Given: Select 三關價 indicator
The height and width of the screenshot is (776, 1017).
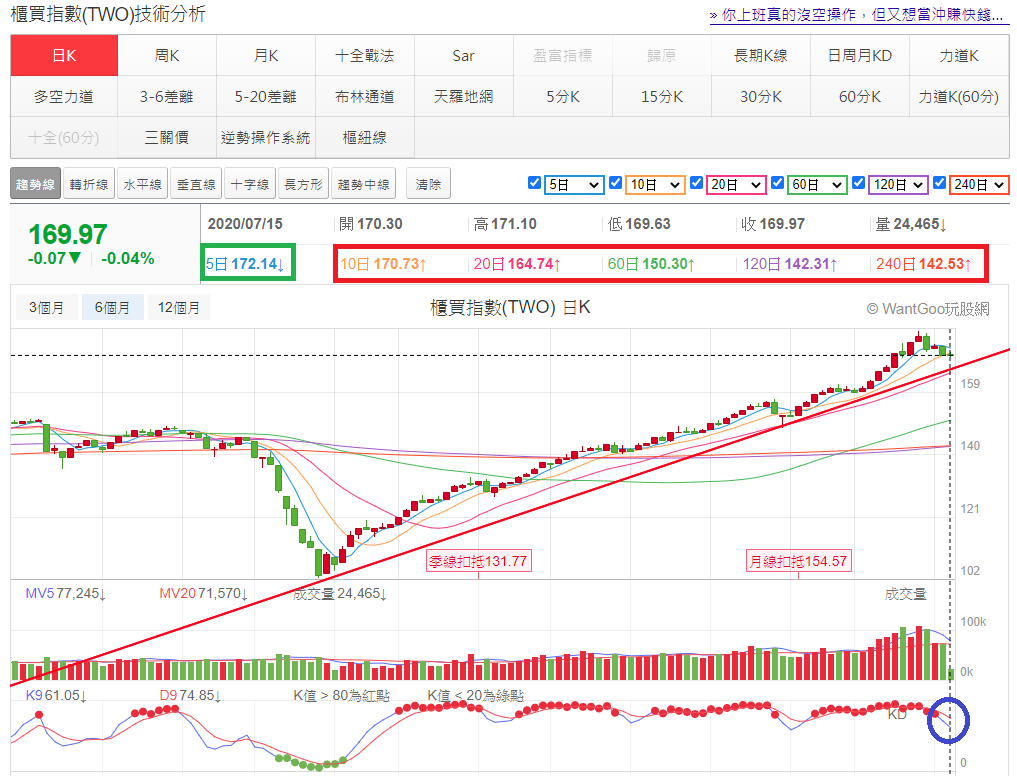Looking at the screenshot, I should pyautogui.click(x=167, y=138).
